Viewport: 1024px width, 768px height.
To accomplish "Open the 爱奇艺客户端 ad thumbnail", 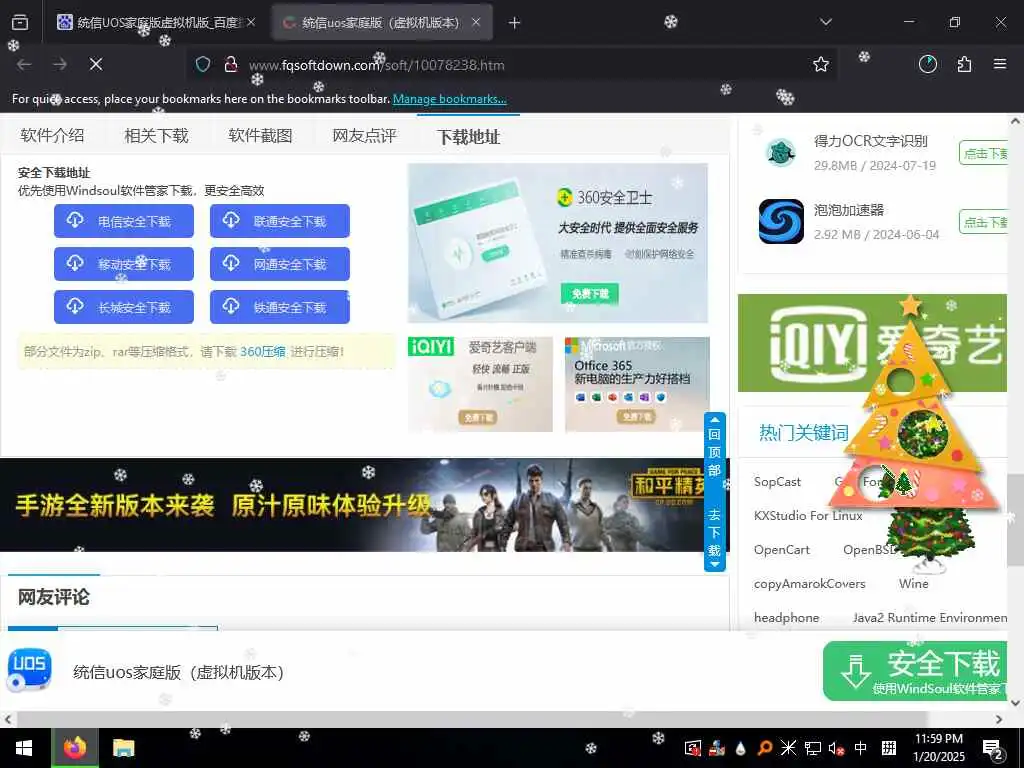I will [x=480, y=384].
